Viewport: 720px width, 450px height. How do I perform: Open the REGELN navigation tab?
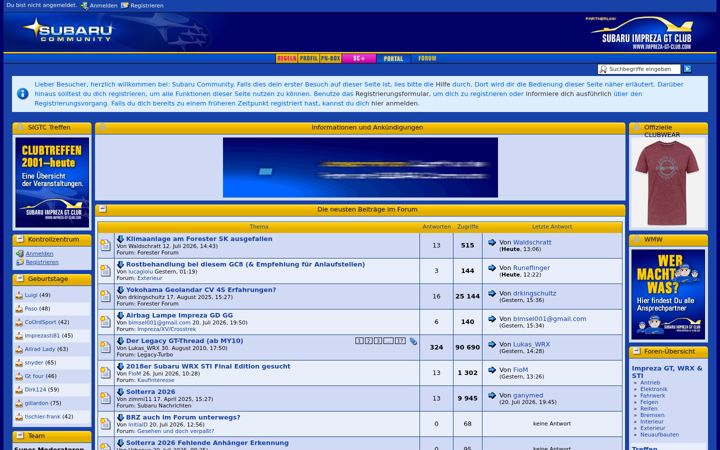click(x=287, y=58)
